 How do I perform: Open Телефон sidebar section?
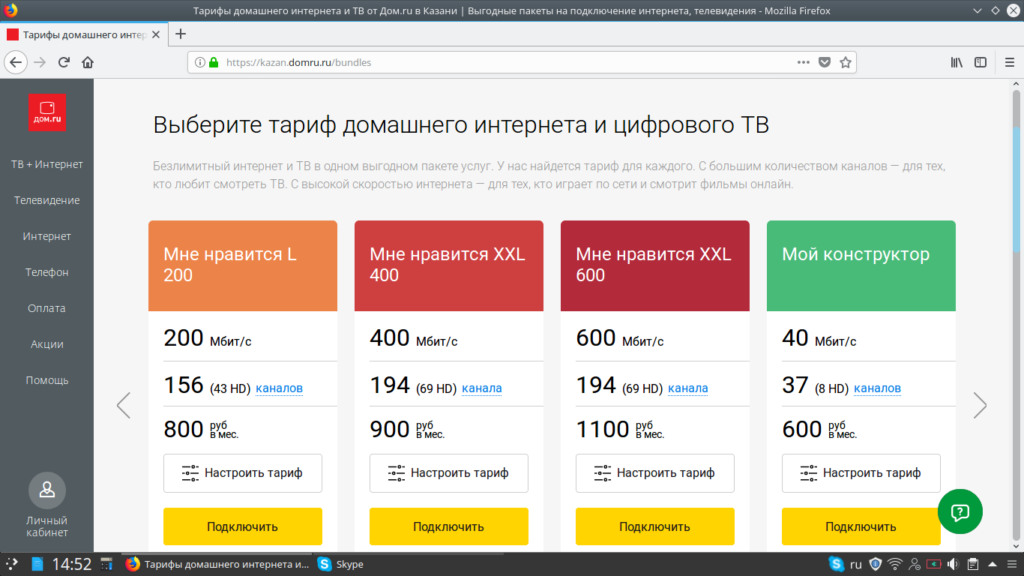click(x=47, y=272)
